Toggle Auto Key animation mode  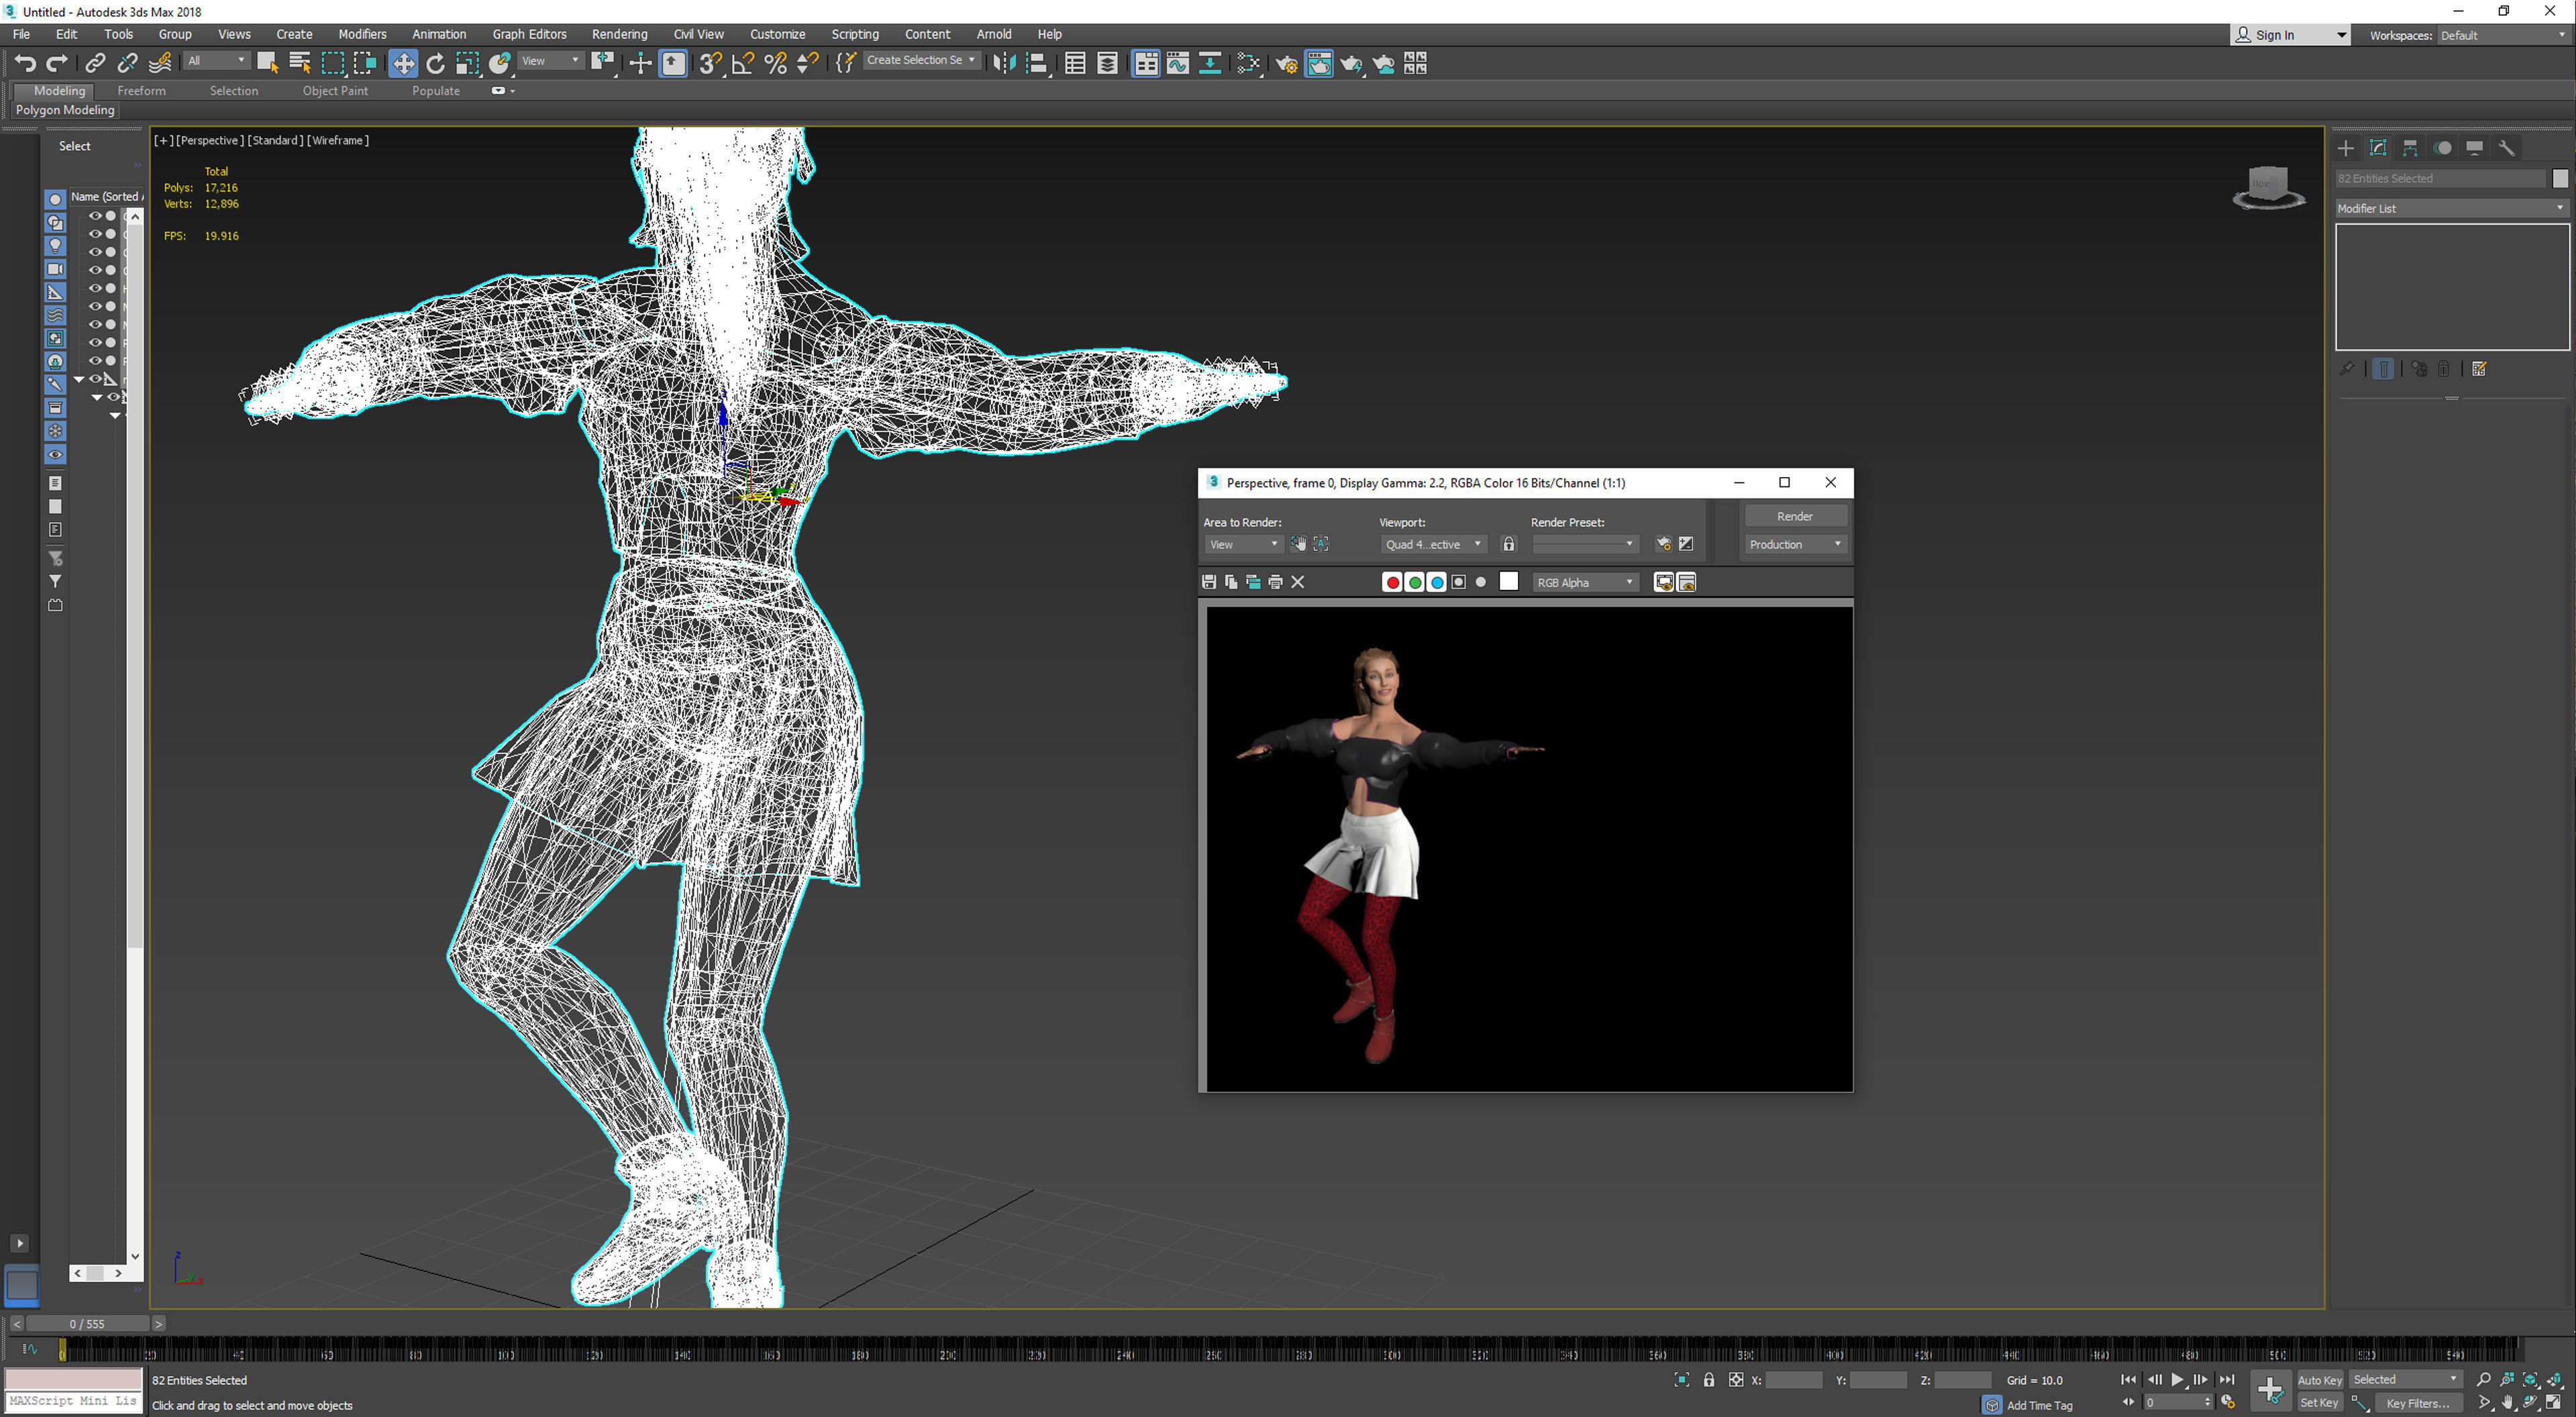point(2319,1380)
